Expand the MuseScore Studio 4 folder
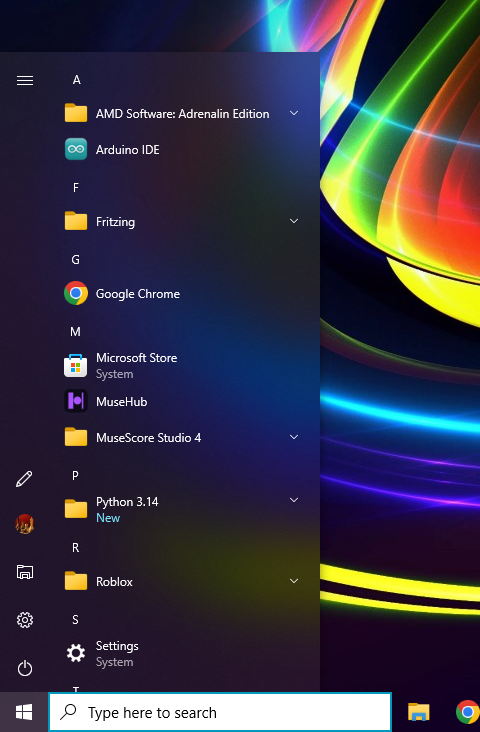The width and height of the screenshot is (480, 732). [x=294, y=437]
